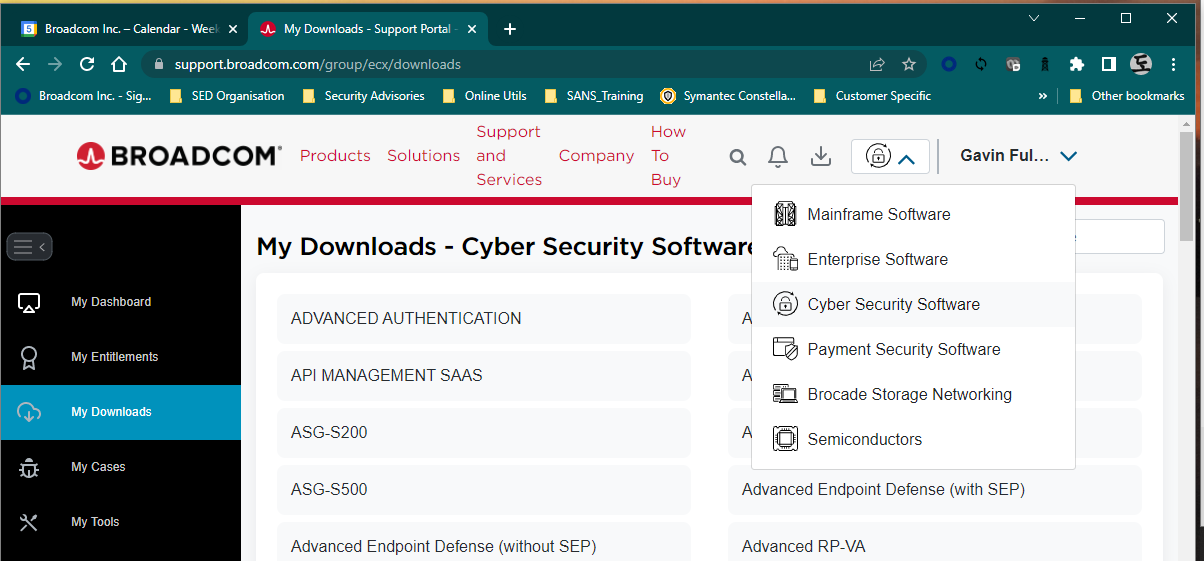
Task: Collapse the sidebar with hamburger toggle
Action: point(29,246)
